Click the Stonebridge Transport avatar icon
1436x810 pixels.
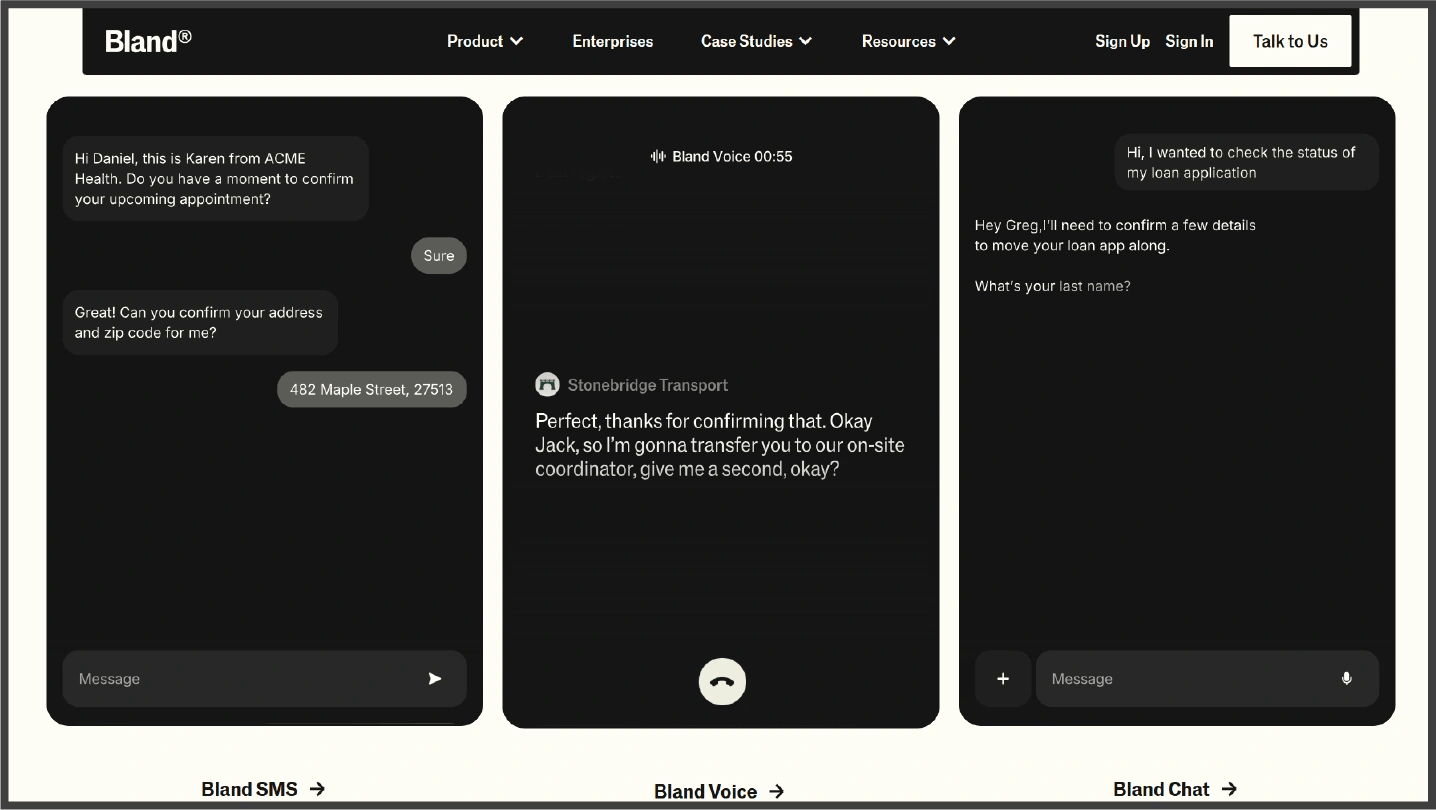click(547, 384)
